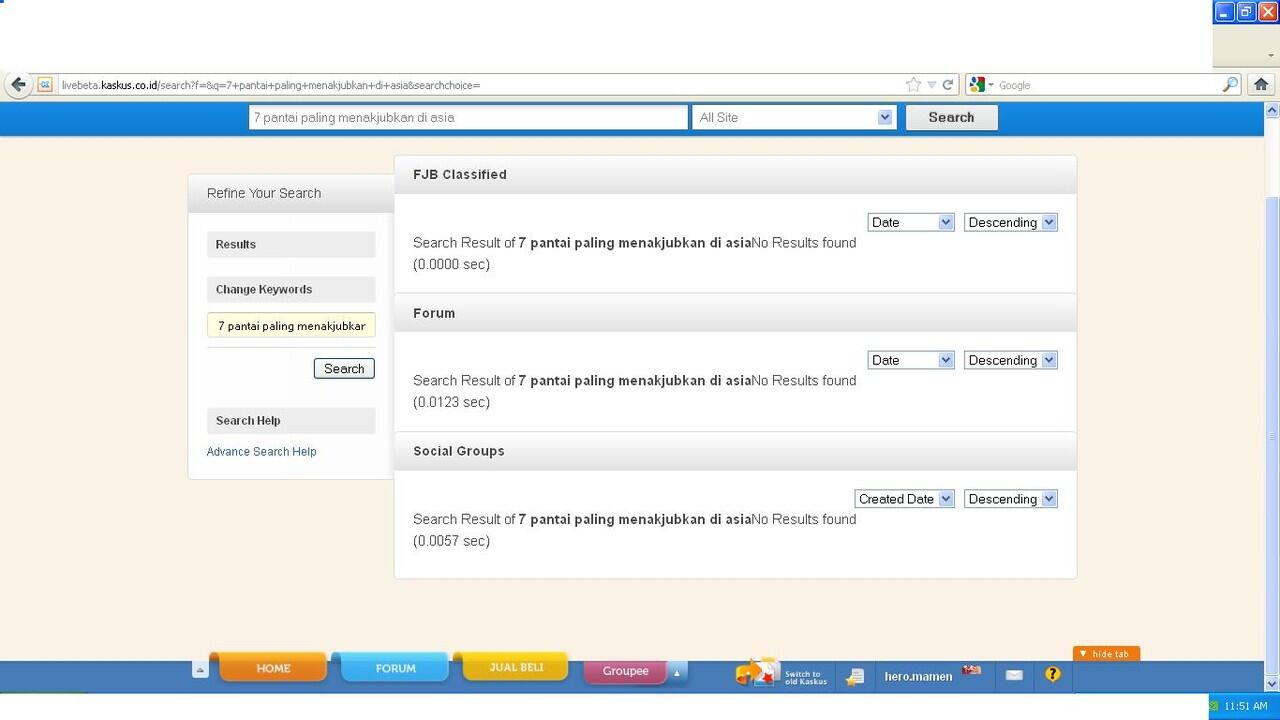
Task: Open the URL history dropdown arrow
Action: [931, 85]
